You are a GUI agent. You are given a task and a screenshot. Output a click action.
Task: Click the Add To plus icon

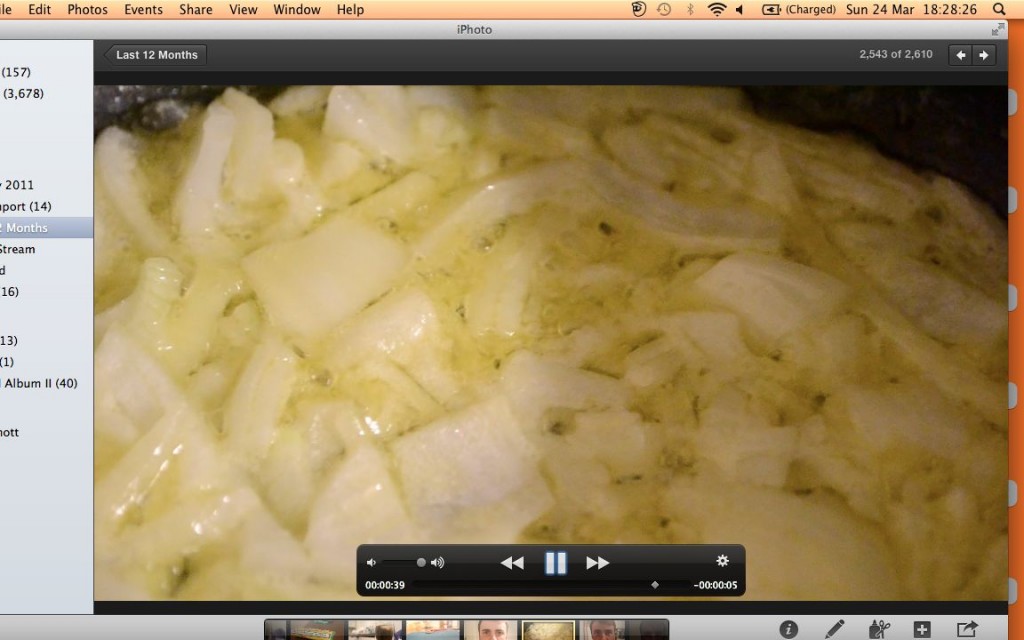coord(921,630)
